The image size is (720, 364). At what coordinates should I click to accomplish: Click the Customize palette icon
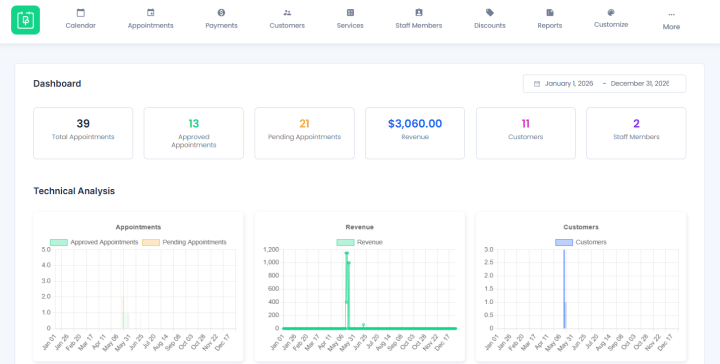611,13
